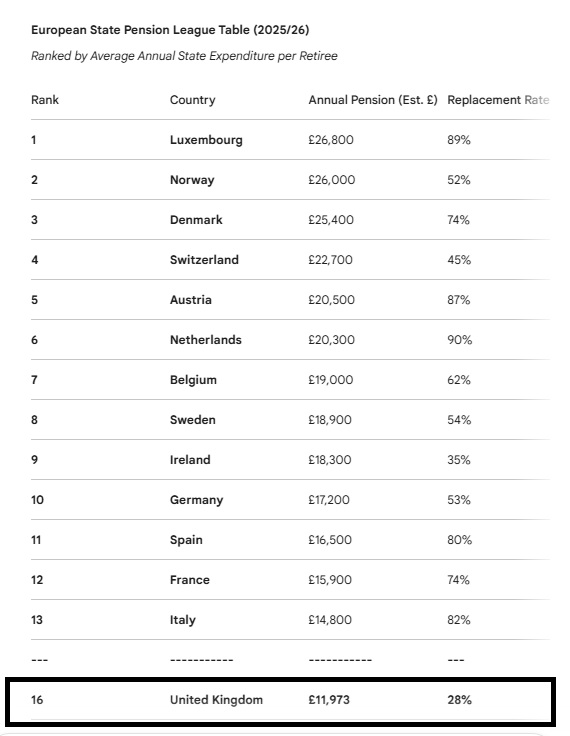
Task: Select the Denmark row name
Action: [196, 220]
